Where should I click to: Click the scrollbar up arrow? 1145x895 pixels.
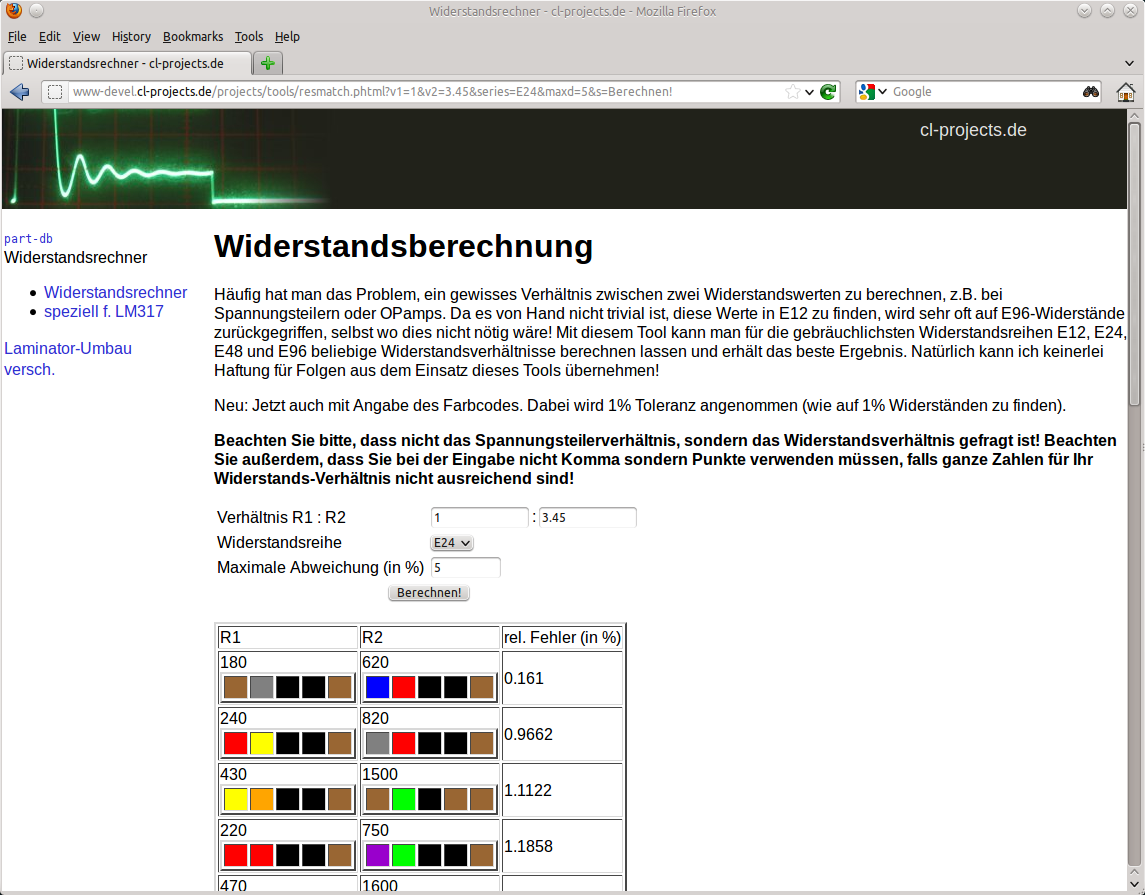pos(1134,115)
